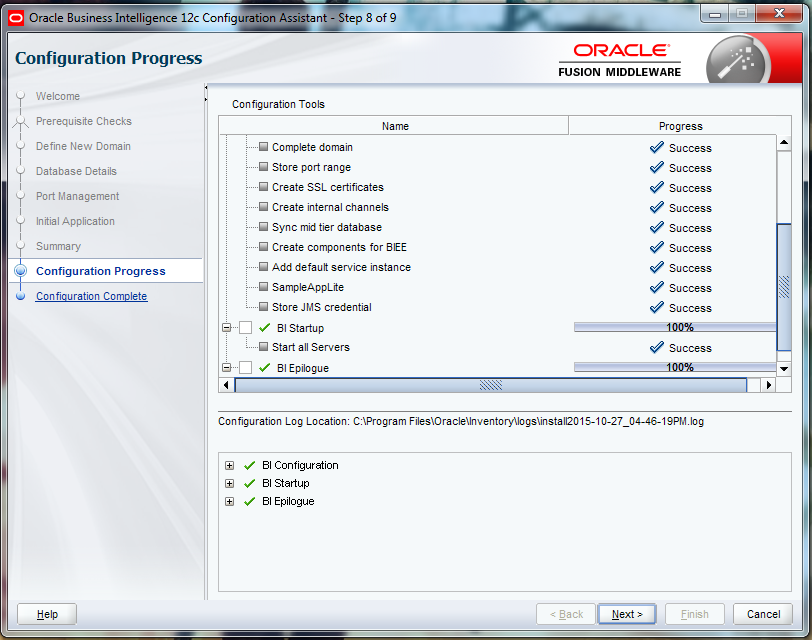Expand BI Configuration in the lower panel
This screenshot has width=812, height=640.
click(x=229, y=466)
